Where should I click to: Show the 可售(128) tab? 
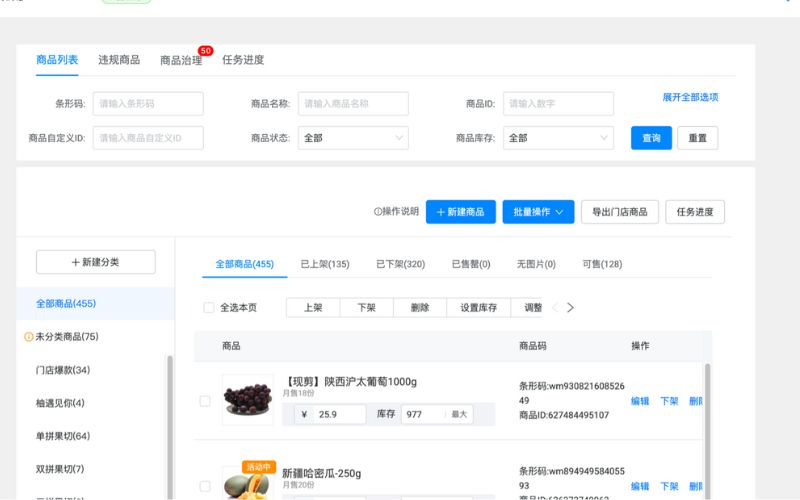(602, 264)
